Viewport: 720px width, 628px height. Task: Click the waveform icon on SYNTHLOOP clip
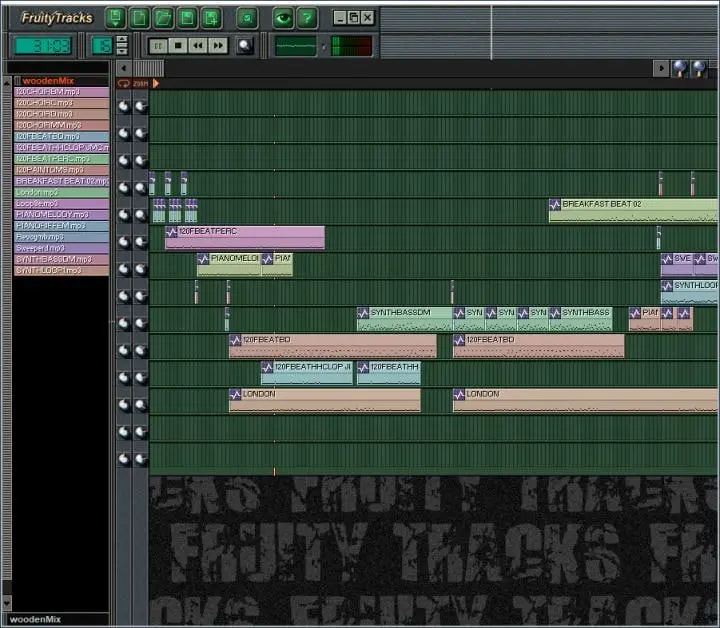point(667,286)
